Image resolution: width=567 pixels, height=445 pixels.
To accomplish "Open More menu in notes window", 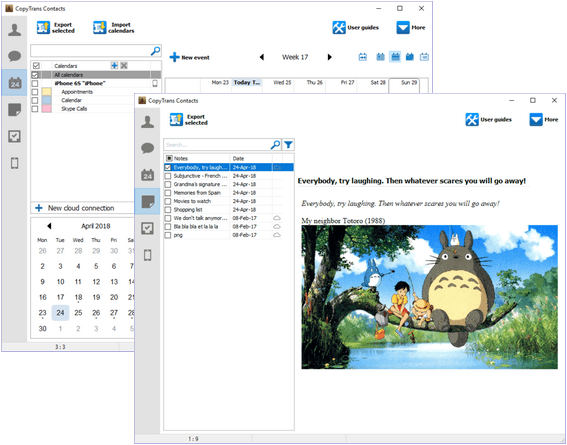I will click(544, 119).
